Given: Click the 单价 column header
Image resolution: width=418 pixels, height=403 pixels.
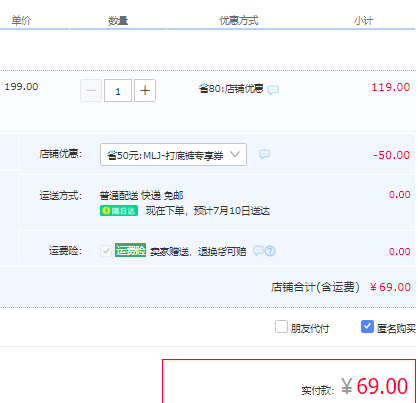Looking at the screenshot, I should 21,21.
